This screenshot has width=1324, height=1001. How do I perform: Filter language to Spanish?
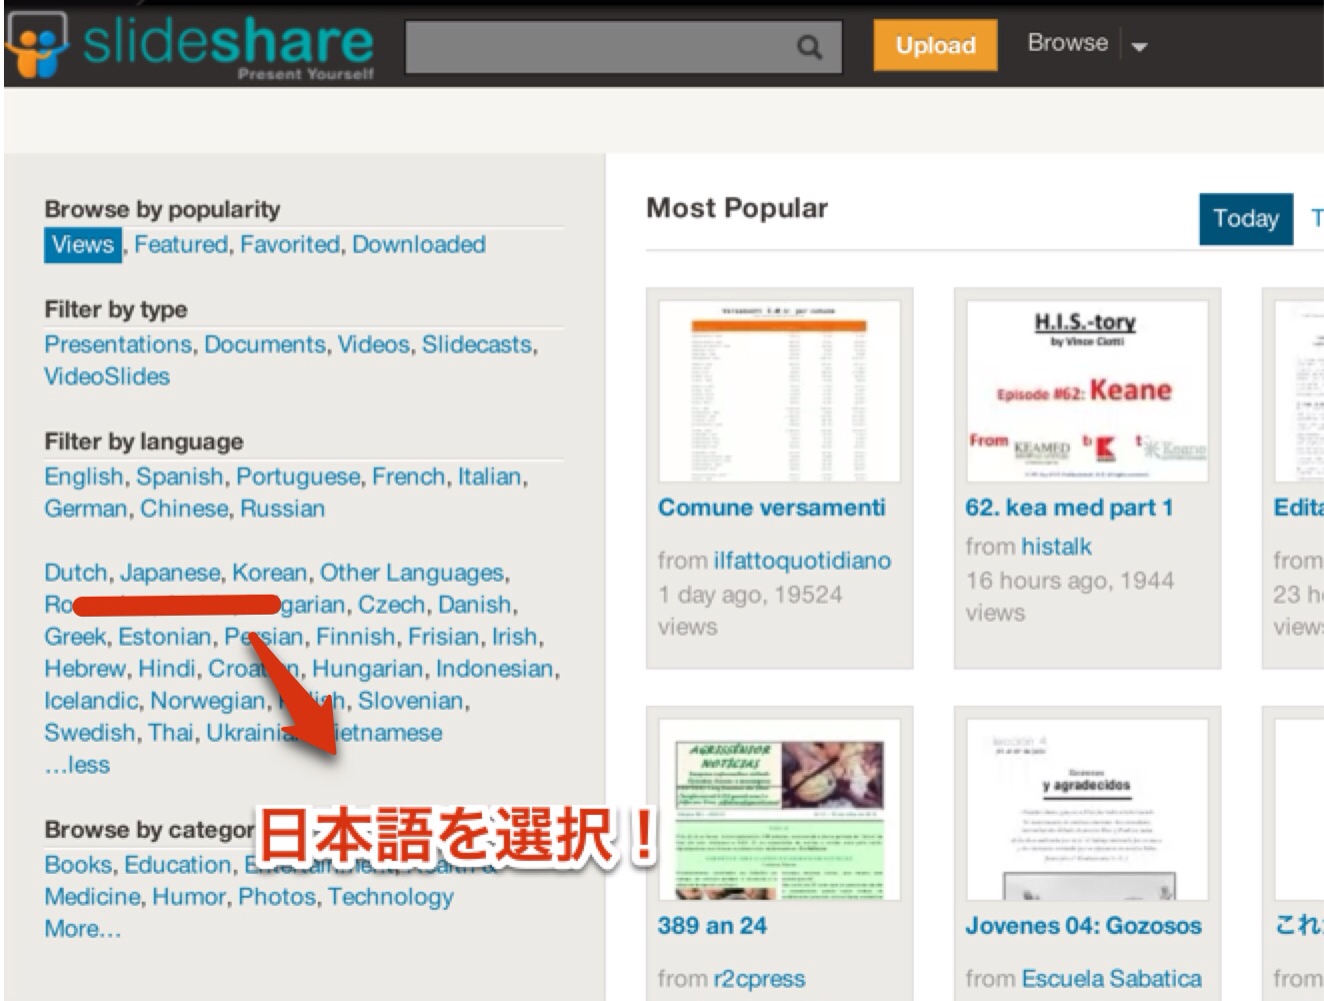tap(180, 476)
